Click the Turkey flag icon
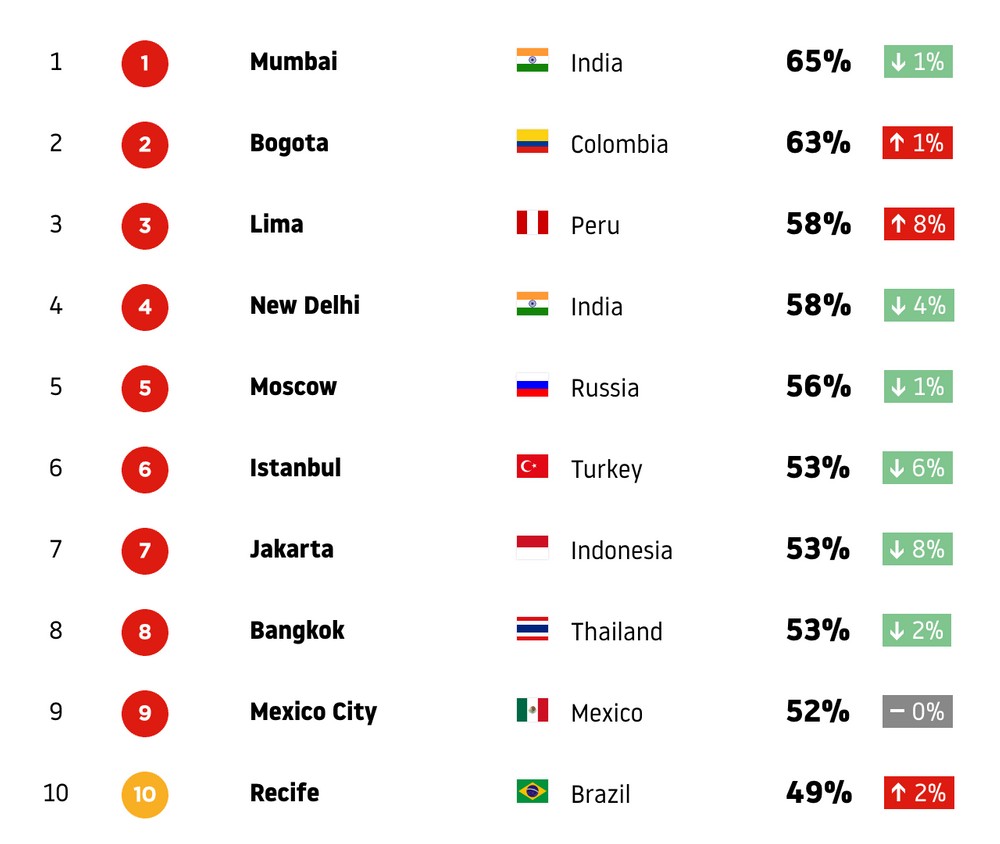Image resolution: width=1000 pixels, height=844 pixels. [532, 466]
